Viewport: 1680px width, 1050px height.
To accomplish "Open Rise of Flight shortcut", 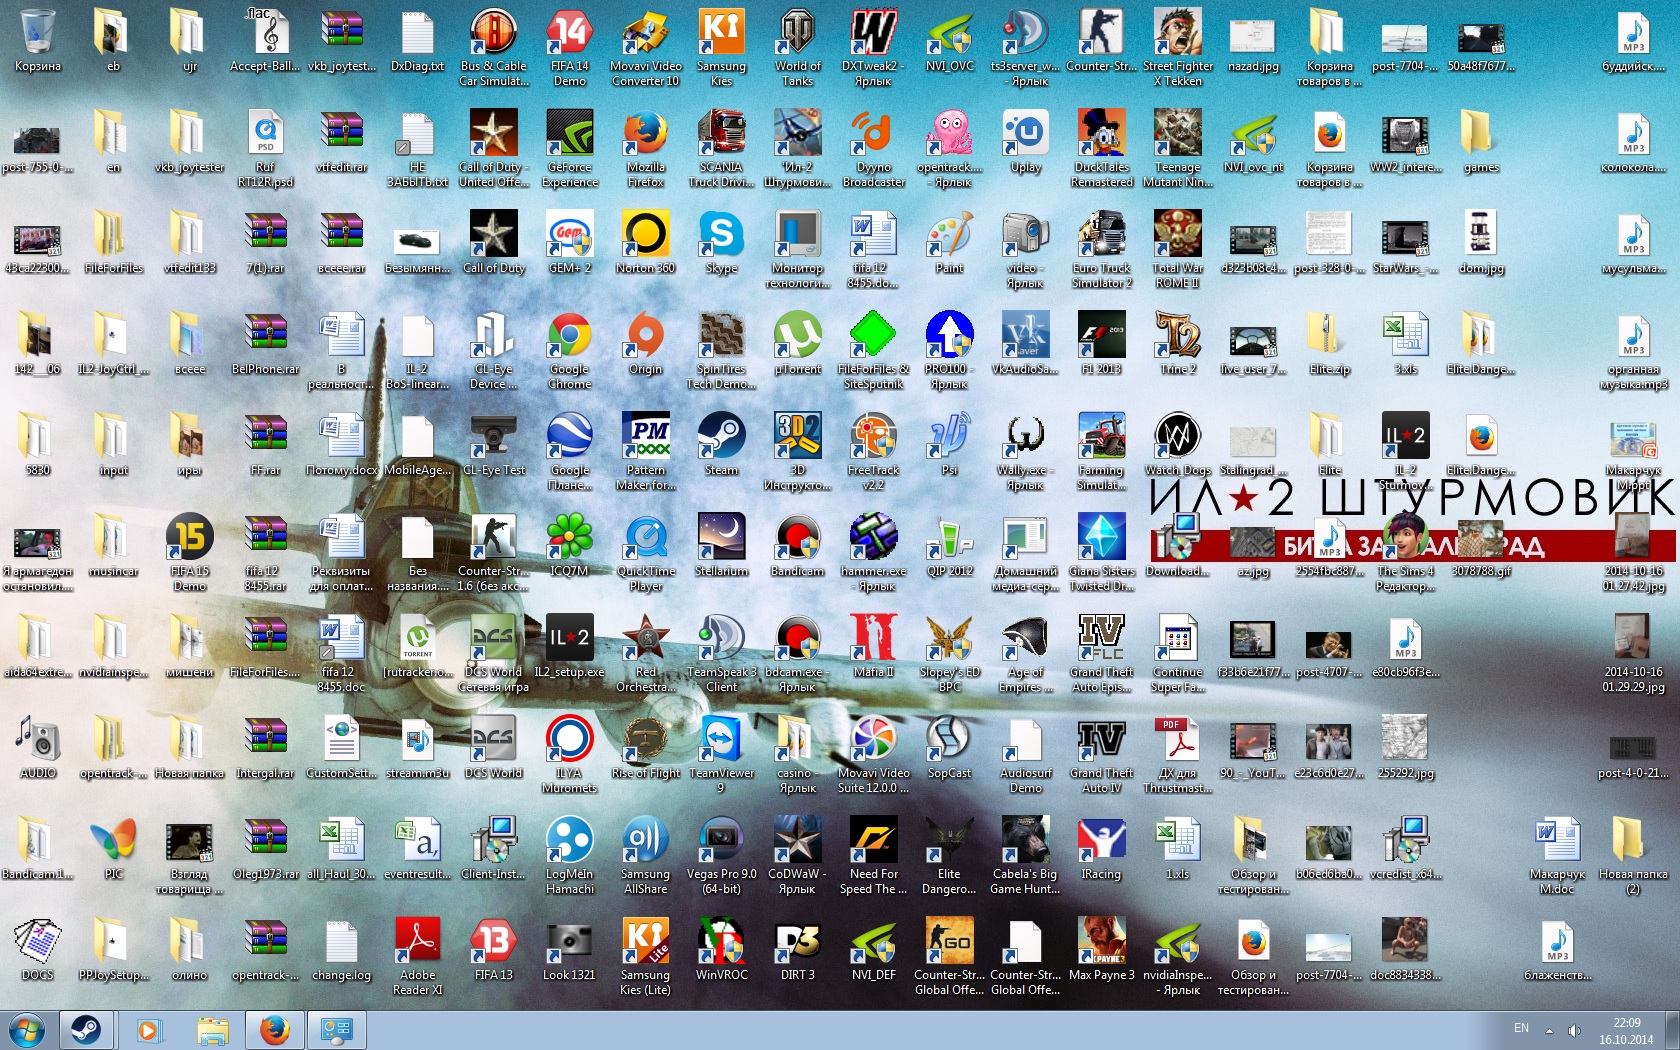I will 645,748.
